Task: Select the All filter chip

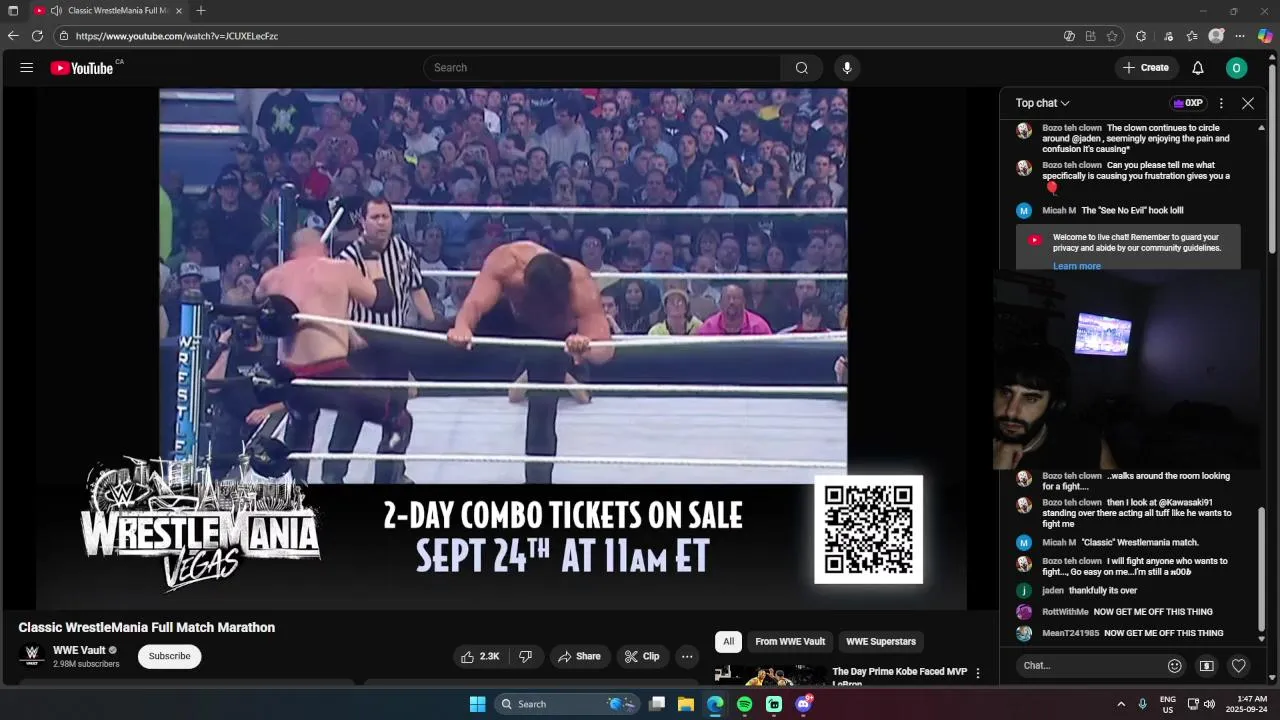Action: click(728, 642)
